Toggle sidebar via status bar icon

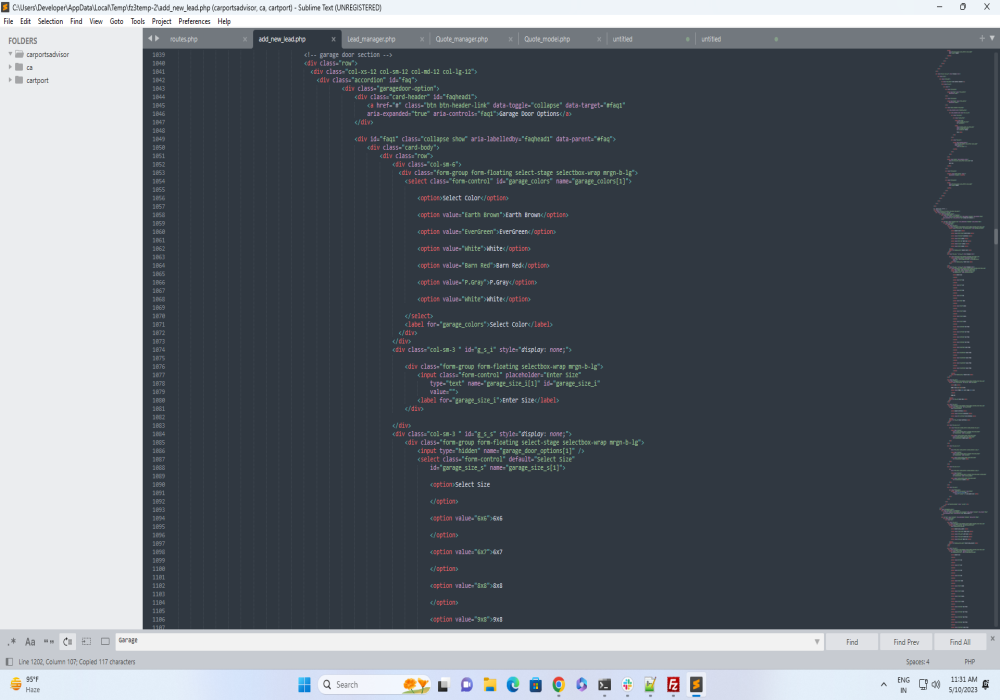pos(9,662)
